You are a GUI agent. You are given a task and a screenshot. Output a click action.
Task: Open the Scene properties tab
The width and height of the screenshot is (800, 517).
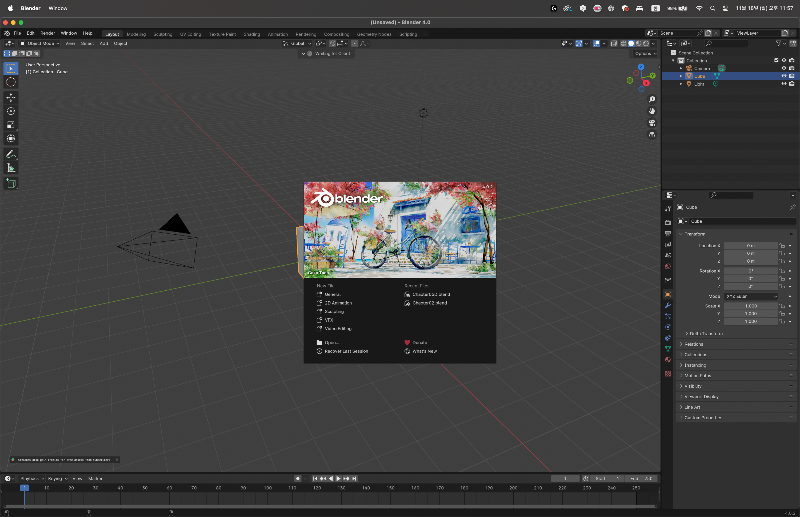[x=668, y=256]
